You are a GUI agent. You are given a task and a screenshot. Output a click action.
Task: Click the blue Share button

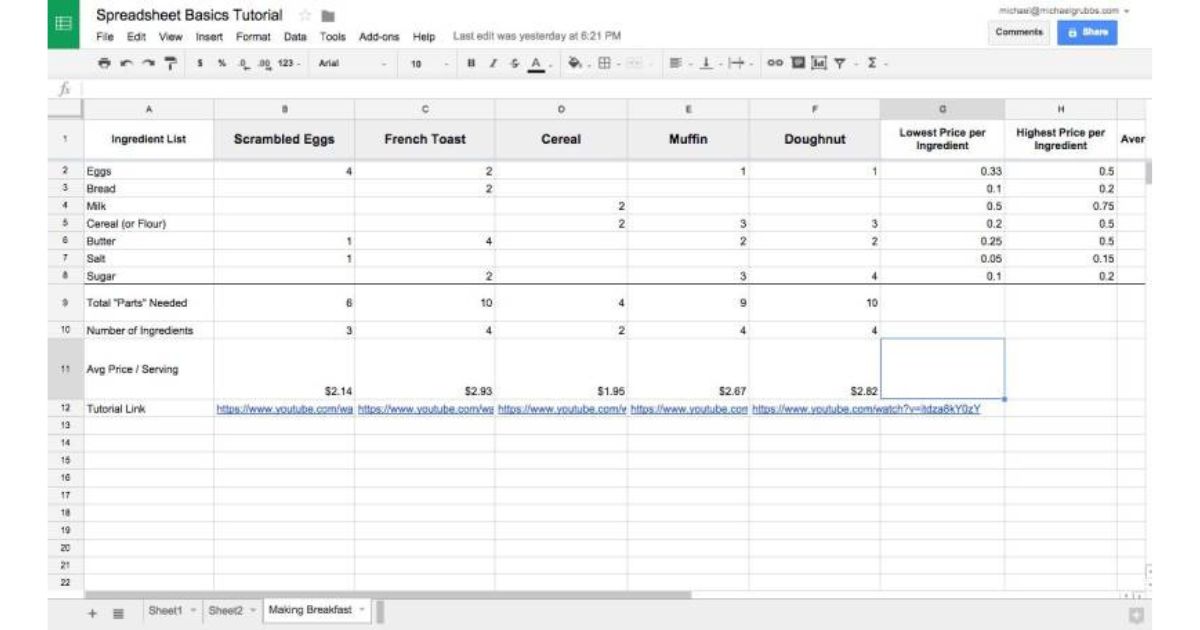click(1087, 32)
